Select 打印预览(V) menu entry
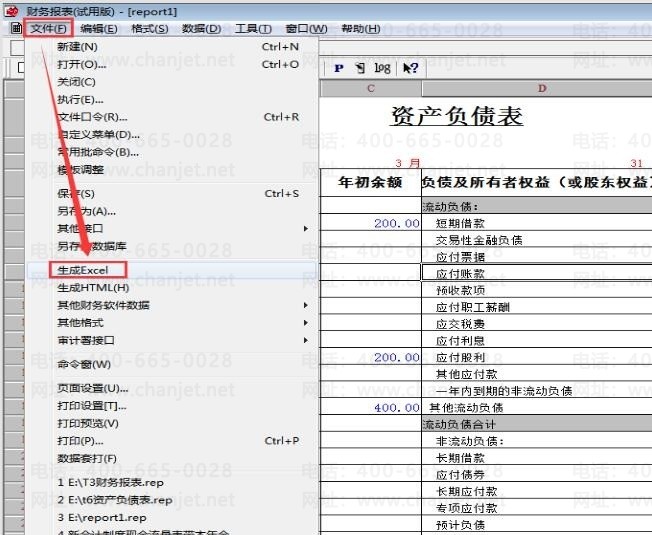Viewport: 652px width, 535px height. click(172, 423)
